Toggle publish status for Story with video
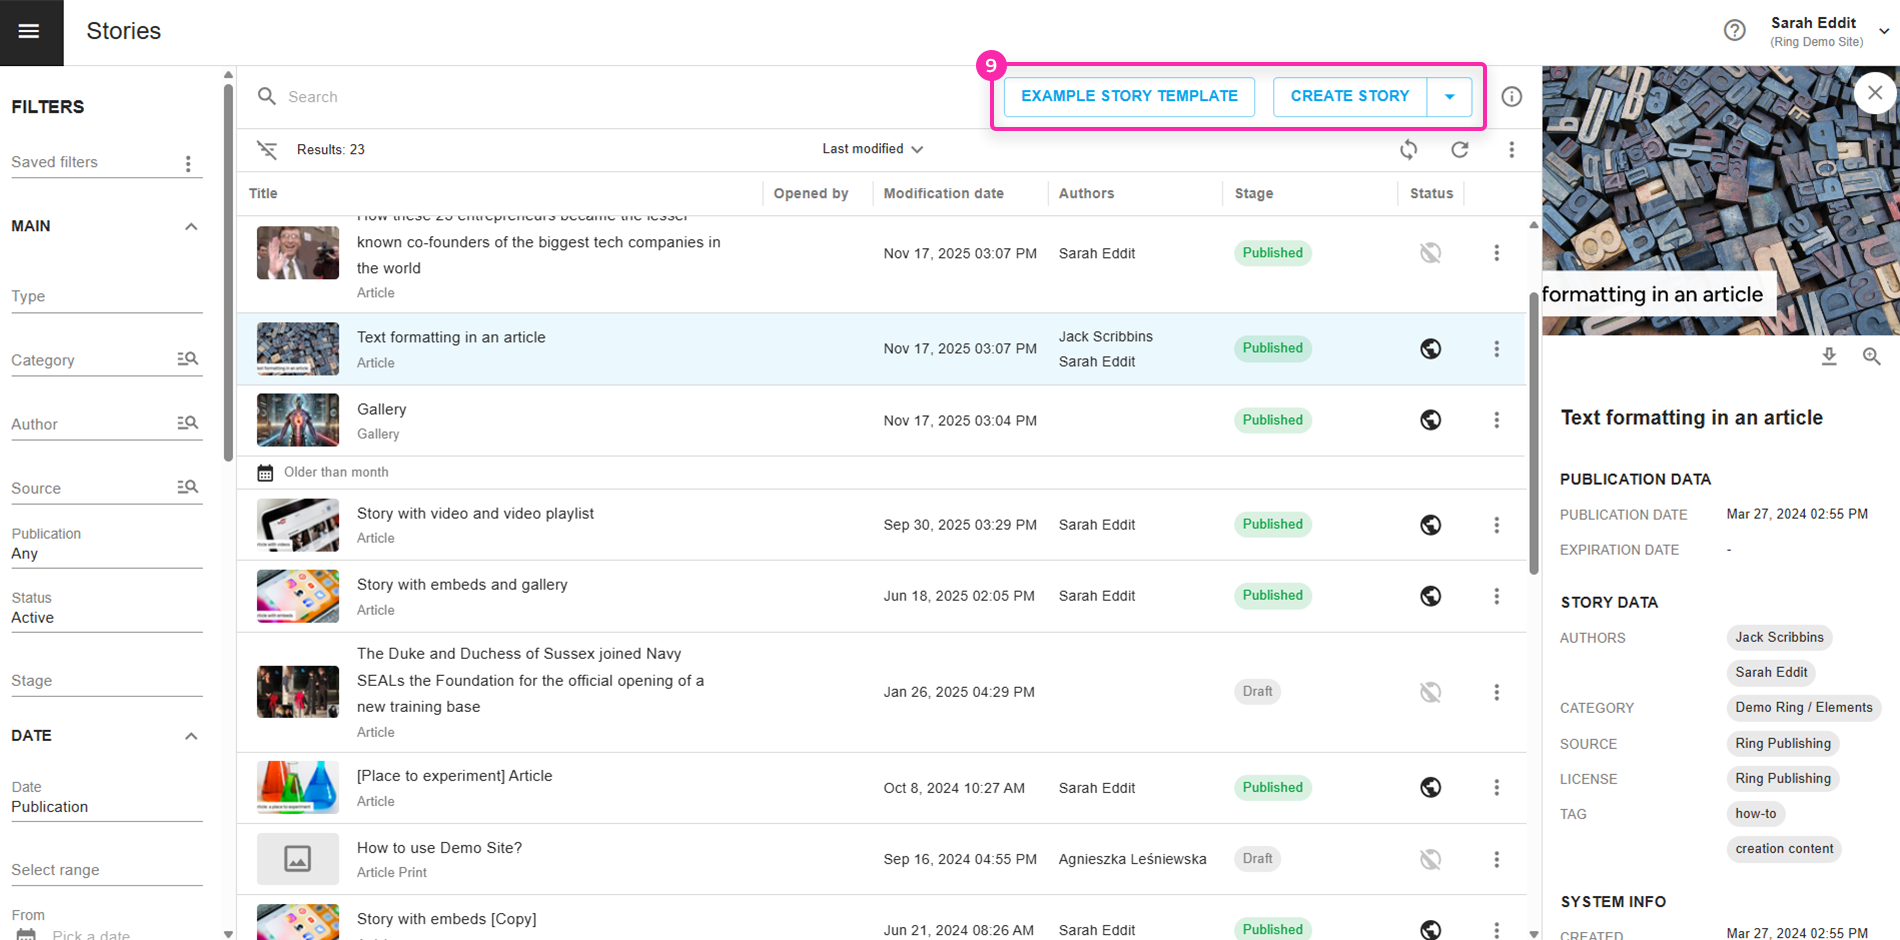Viewport: 1900px width, 940px height. (x=1430, y=525)
